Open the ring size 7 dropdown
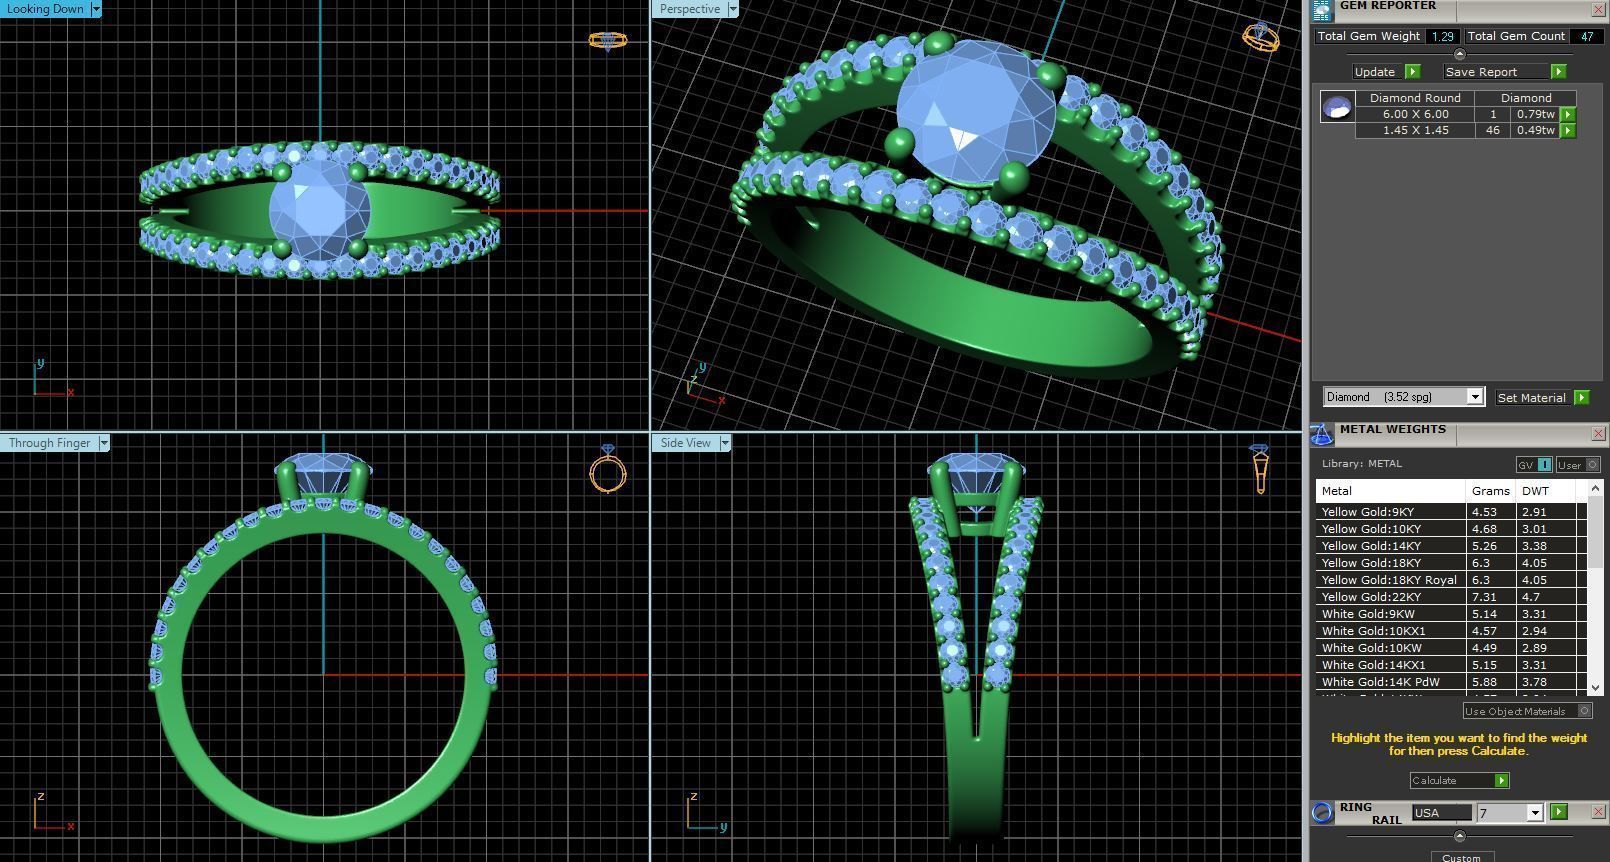 click(1534, 813)
